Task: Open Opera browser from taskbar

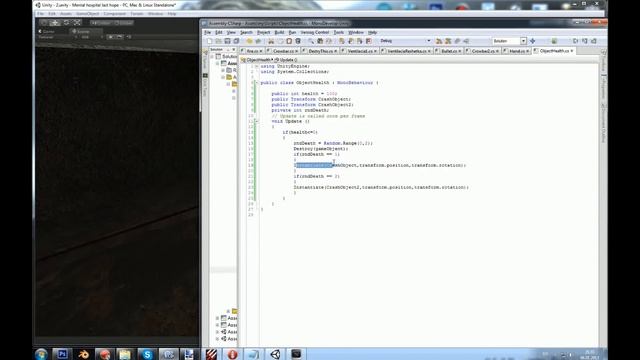Action: 232,354
